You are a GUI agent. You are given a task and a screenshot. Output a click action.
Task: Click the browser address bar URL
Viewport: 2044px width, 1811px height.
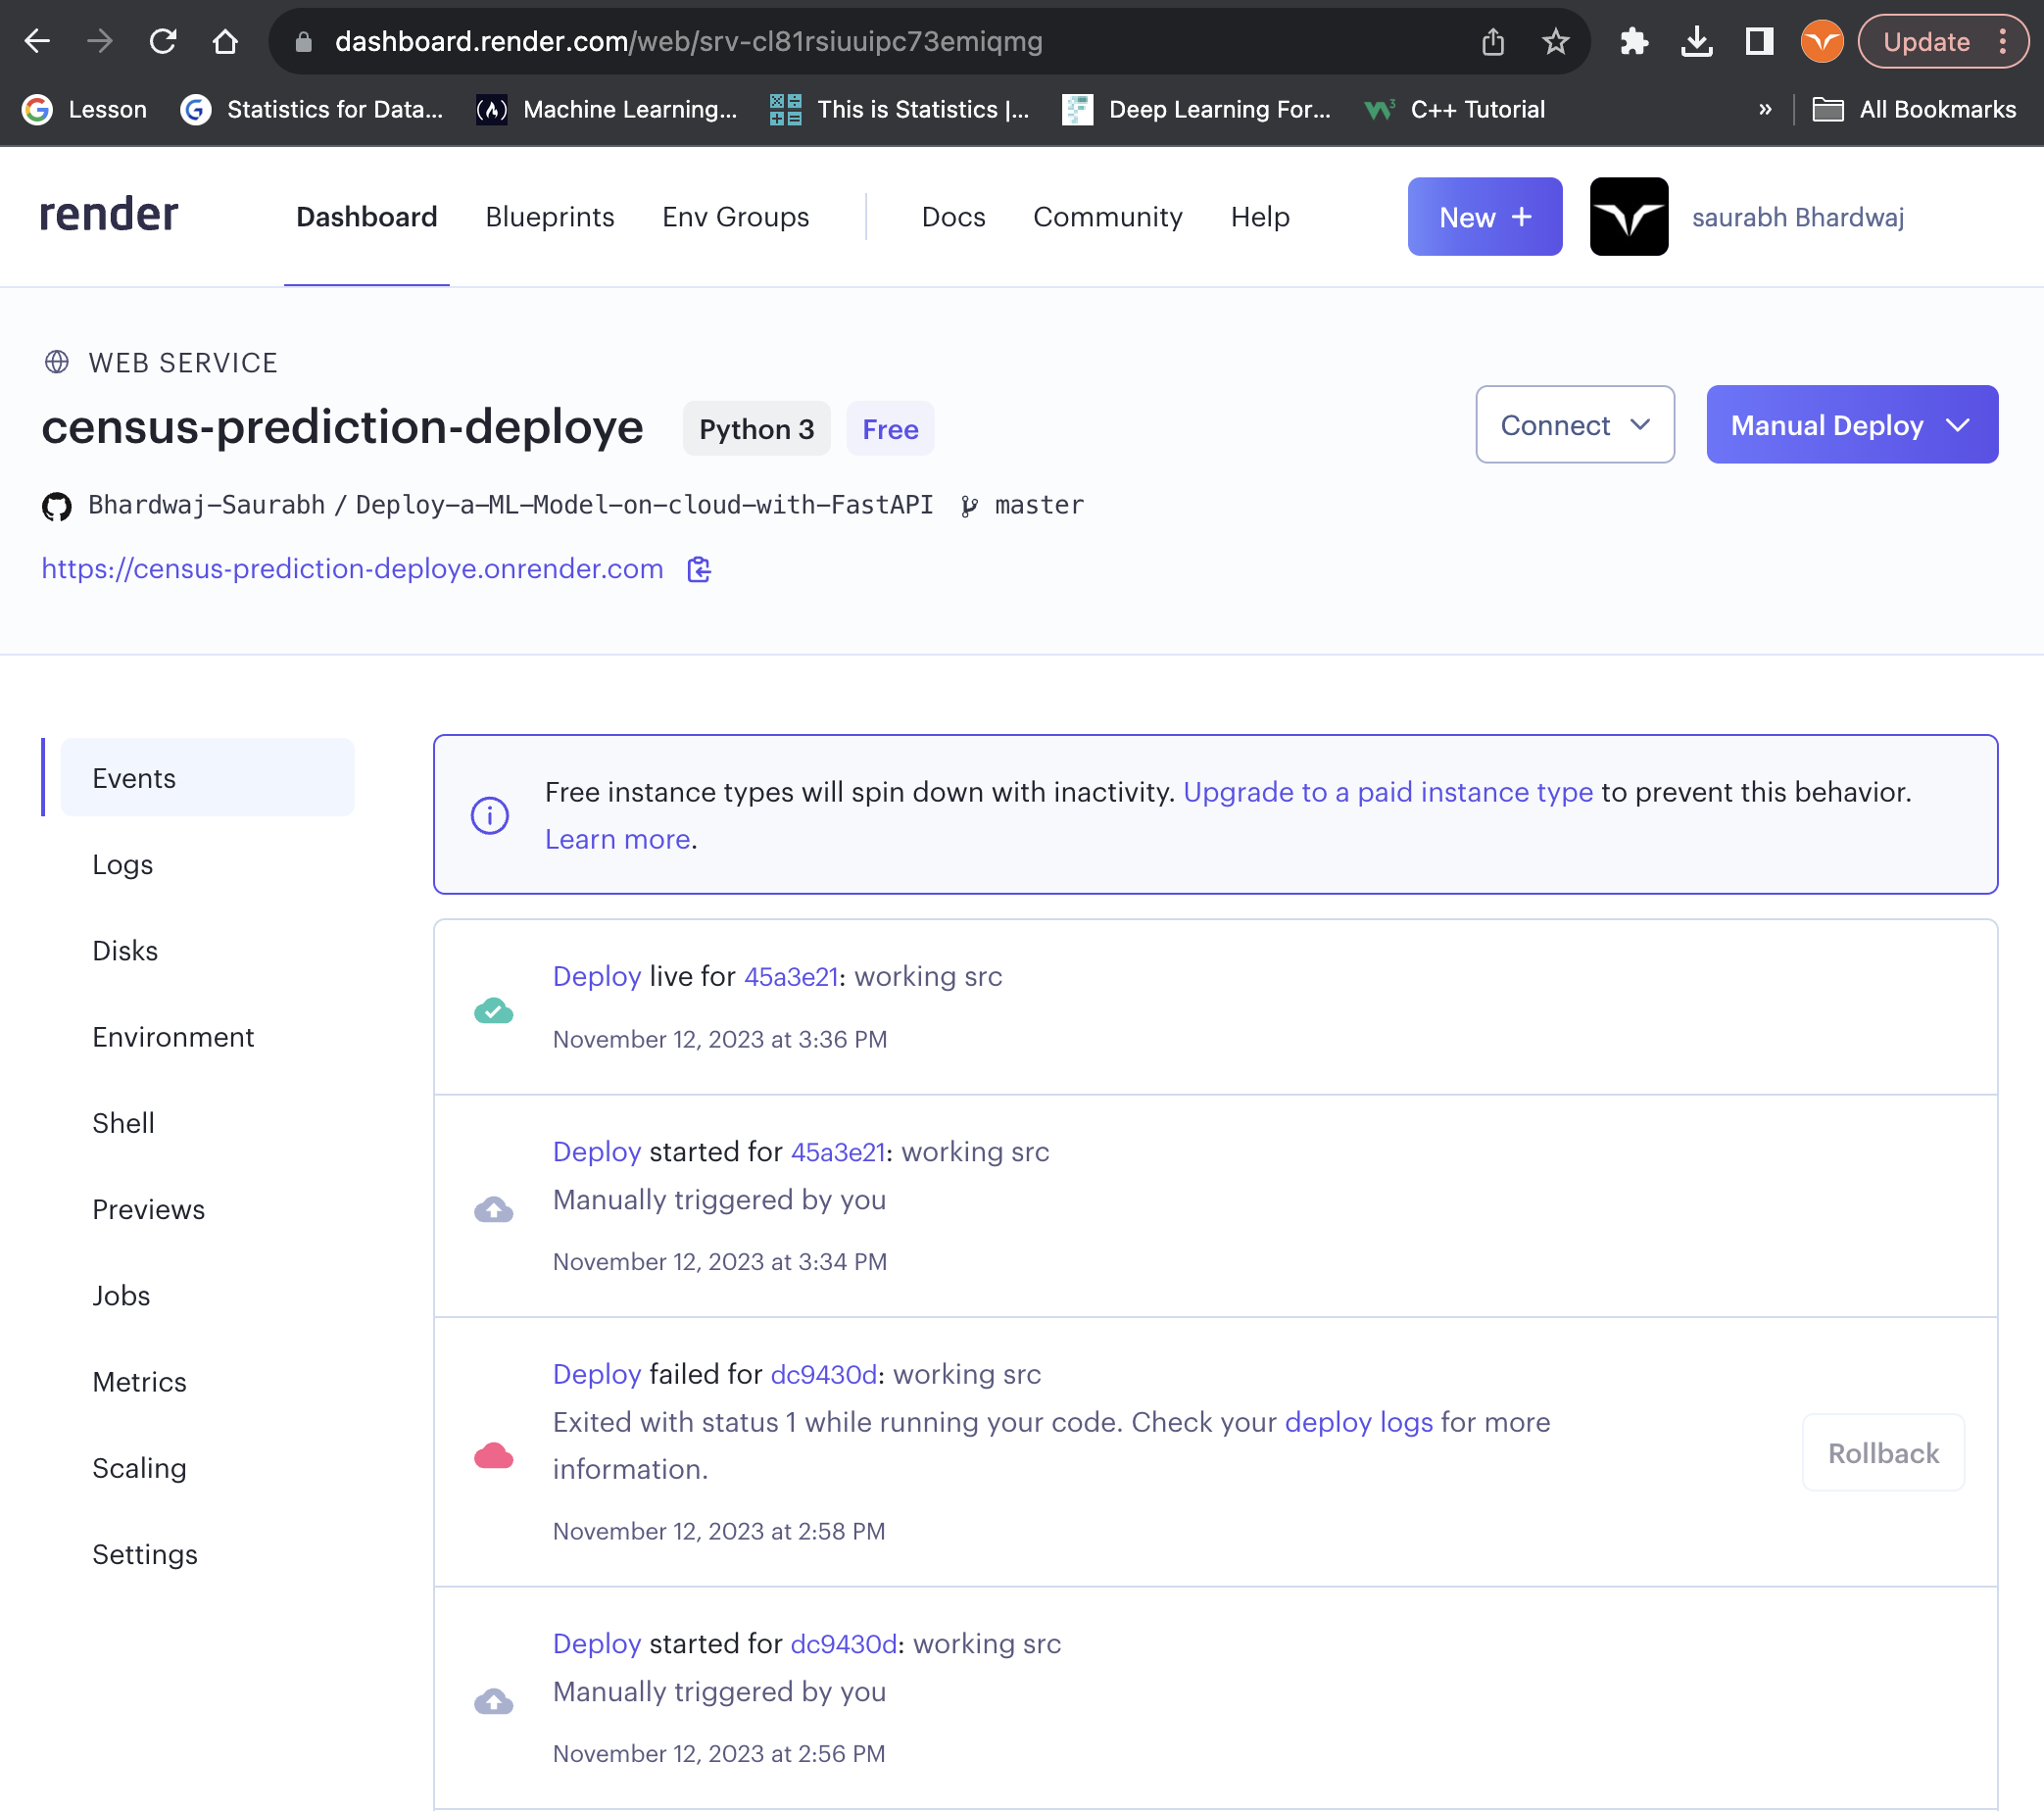tap(688, 41)
